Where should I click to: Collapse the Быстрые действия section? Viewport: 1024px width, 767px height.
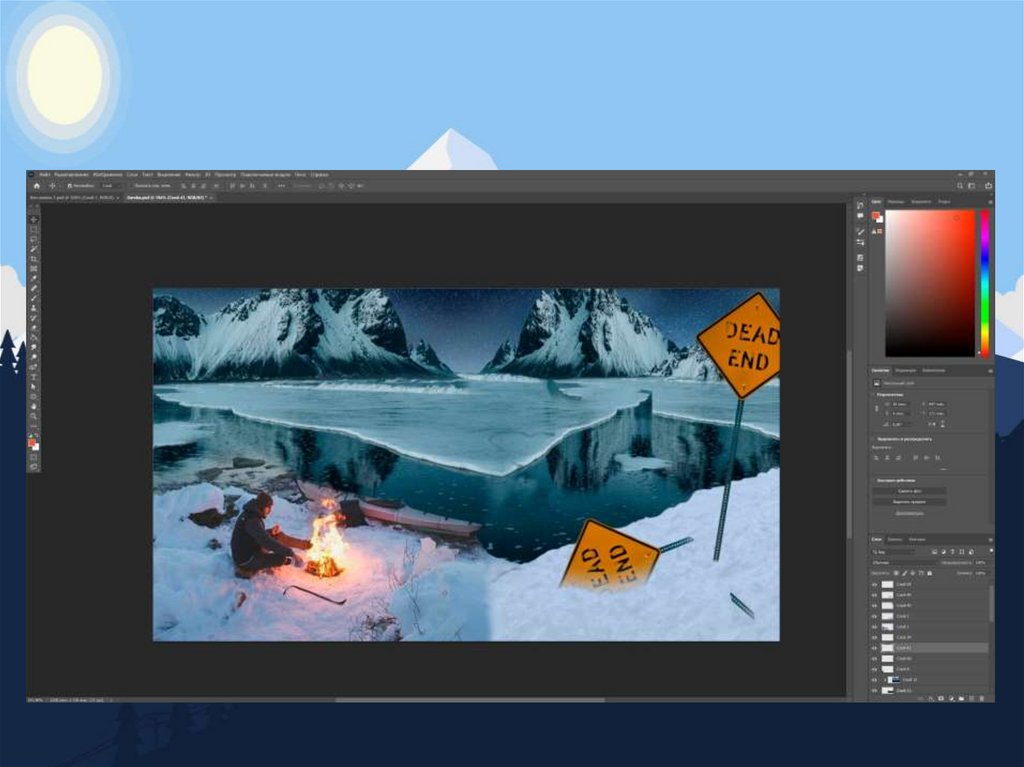(x=874, y=480)
